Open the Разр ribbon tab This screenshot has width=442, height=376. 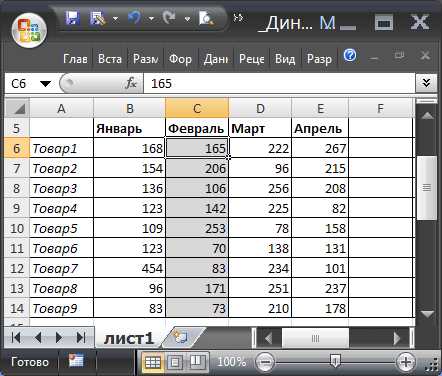tap(319, 59)
